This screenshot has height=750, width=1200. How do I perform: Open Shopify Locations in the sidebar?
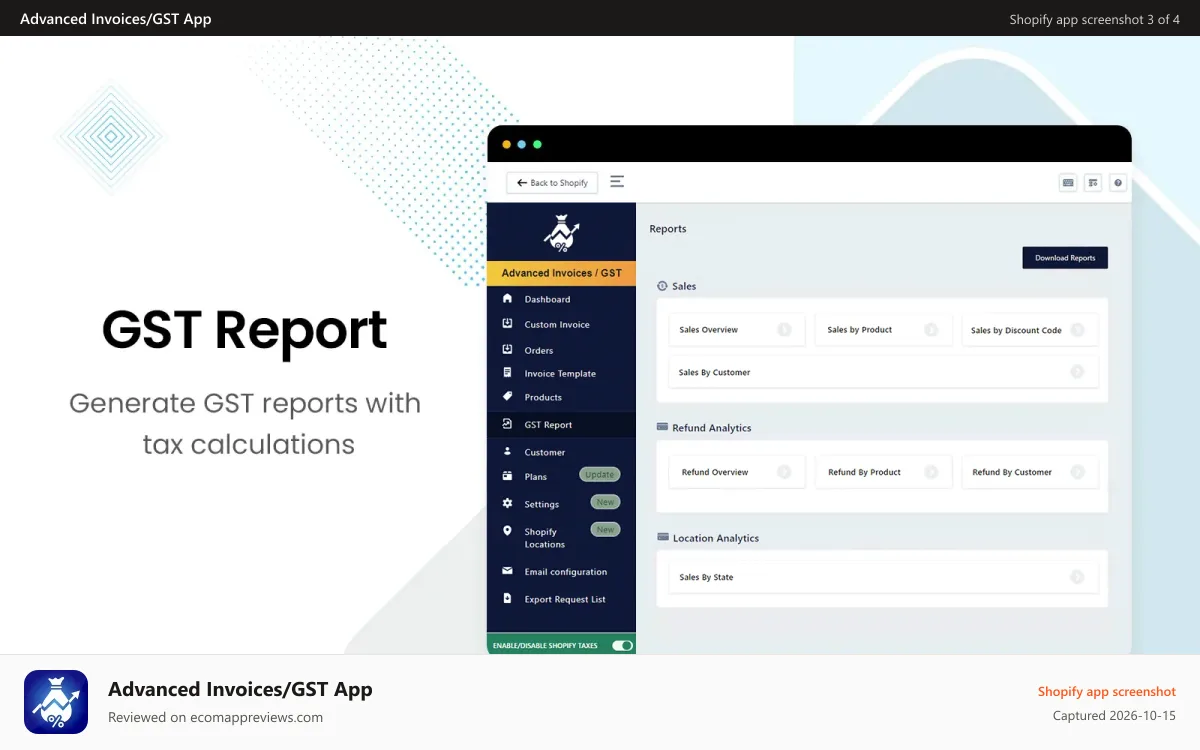[x=544, y=538]
